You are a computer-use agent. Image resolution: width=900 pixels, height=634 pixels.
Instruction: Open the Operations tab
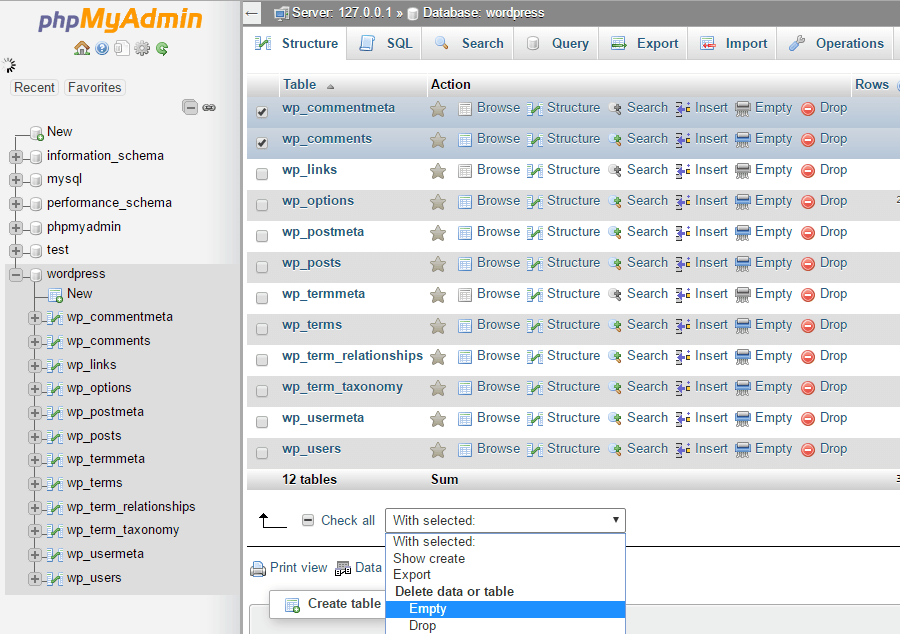click(x=836, y=44)
